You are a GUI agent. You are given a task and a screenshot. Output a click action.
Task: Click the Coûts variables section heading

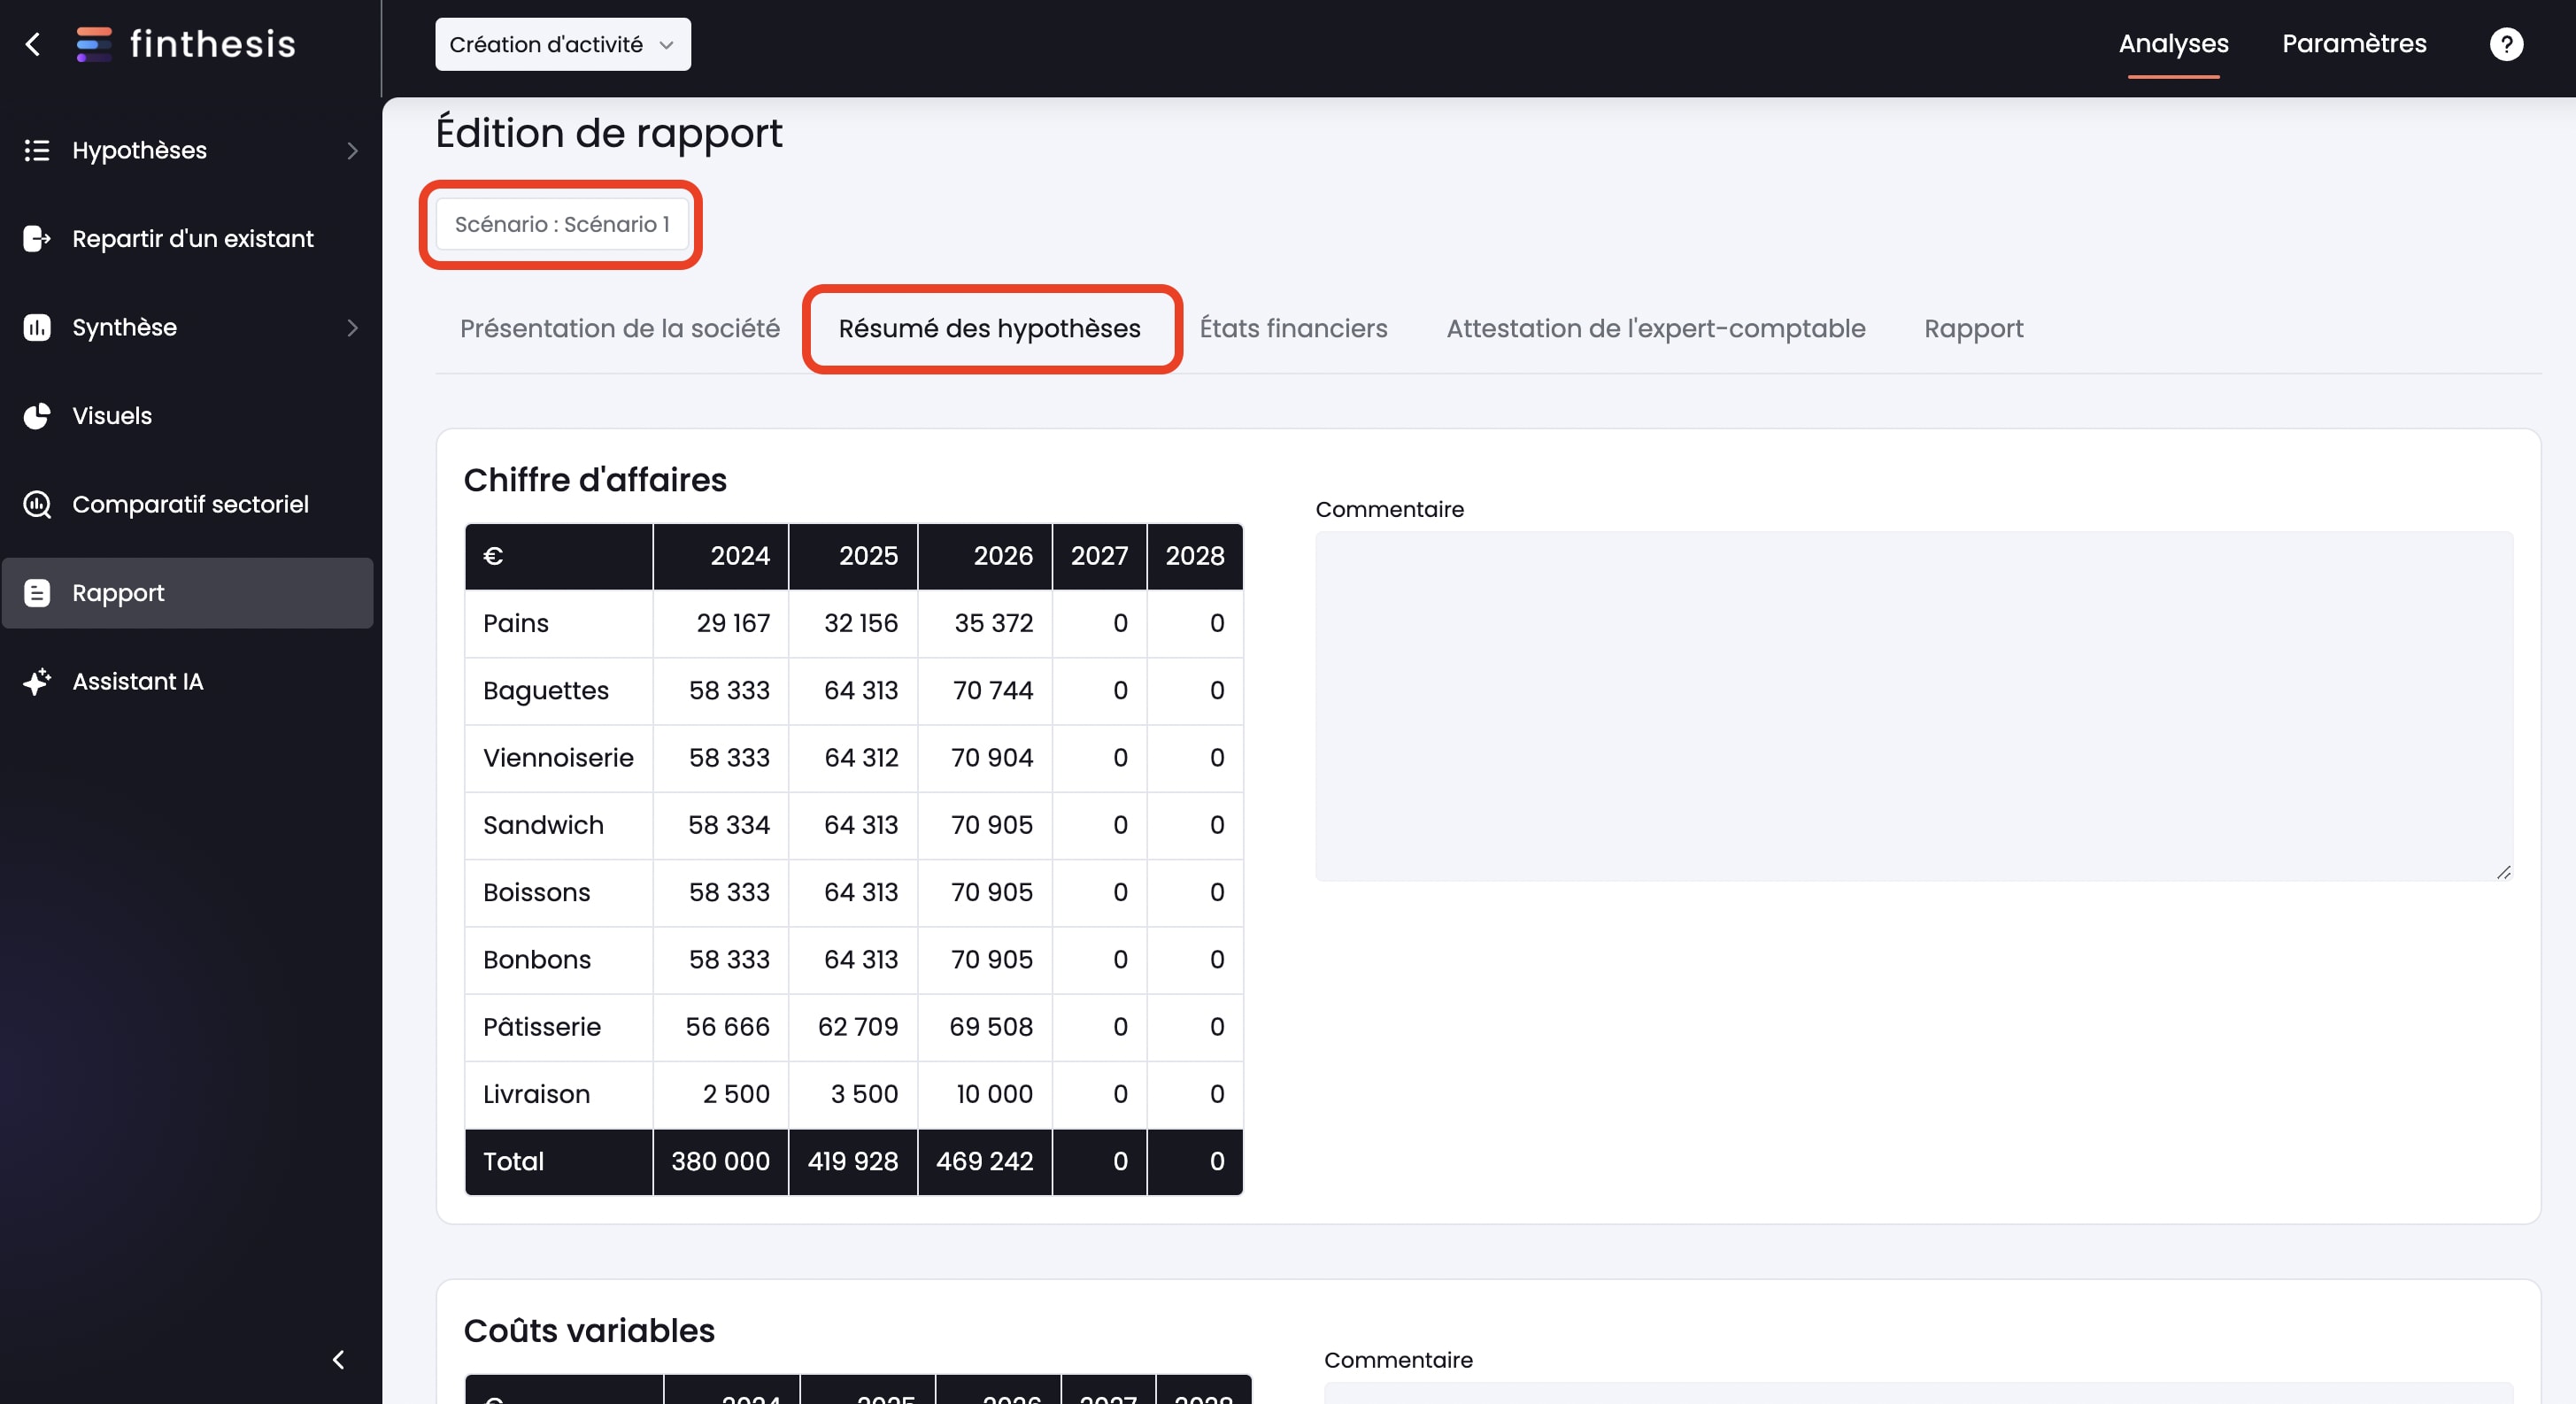coord(589,1331)
